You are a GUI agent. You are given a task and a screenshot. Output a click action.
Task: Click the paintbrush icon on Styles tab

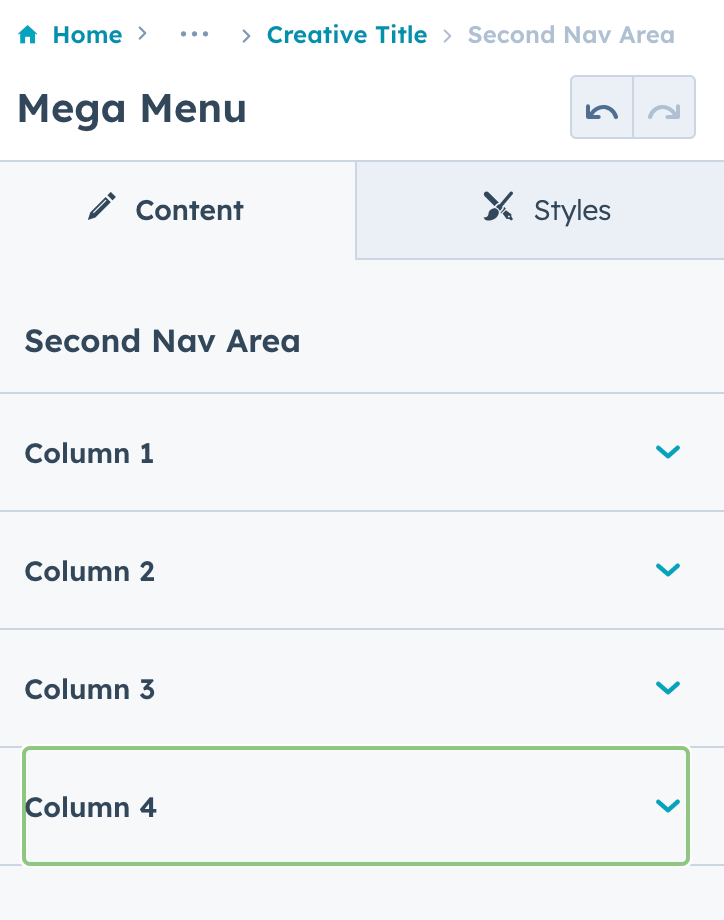pos(498,208)
